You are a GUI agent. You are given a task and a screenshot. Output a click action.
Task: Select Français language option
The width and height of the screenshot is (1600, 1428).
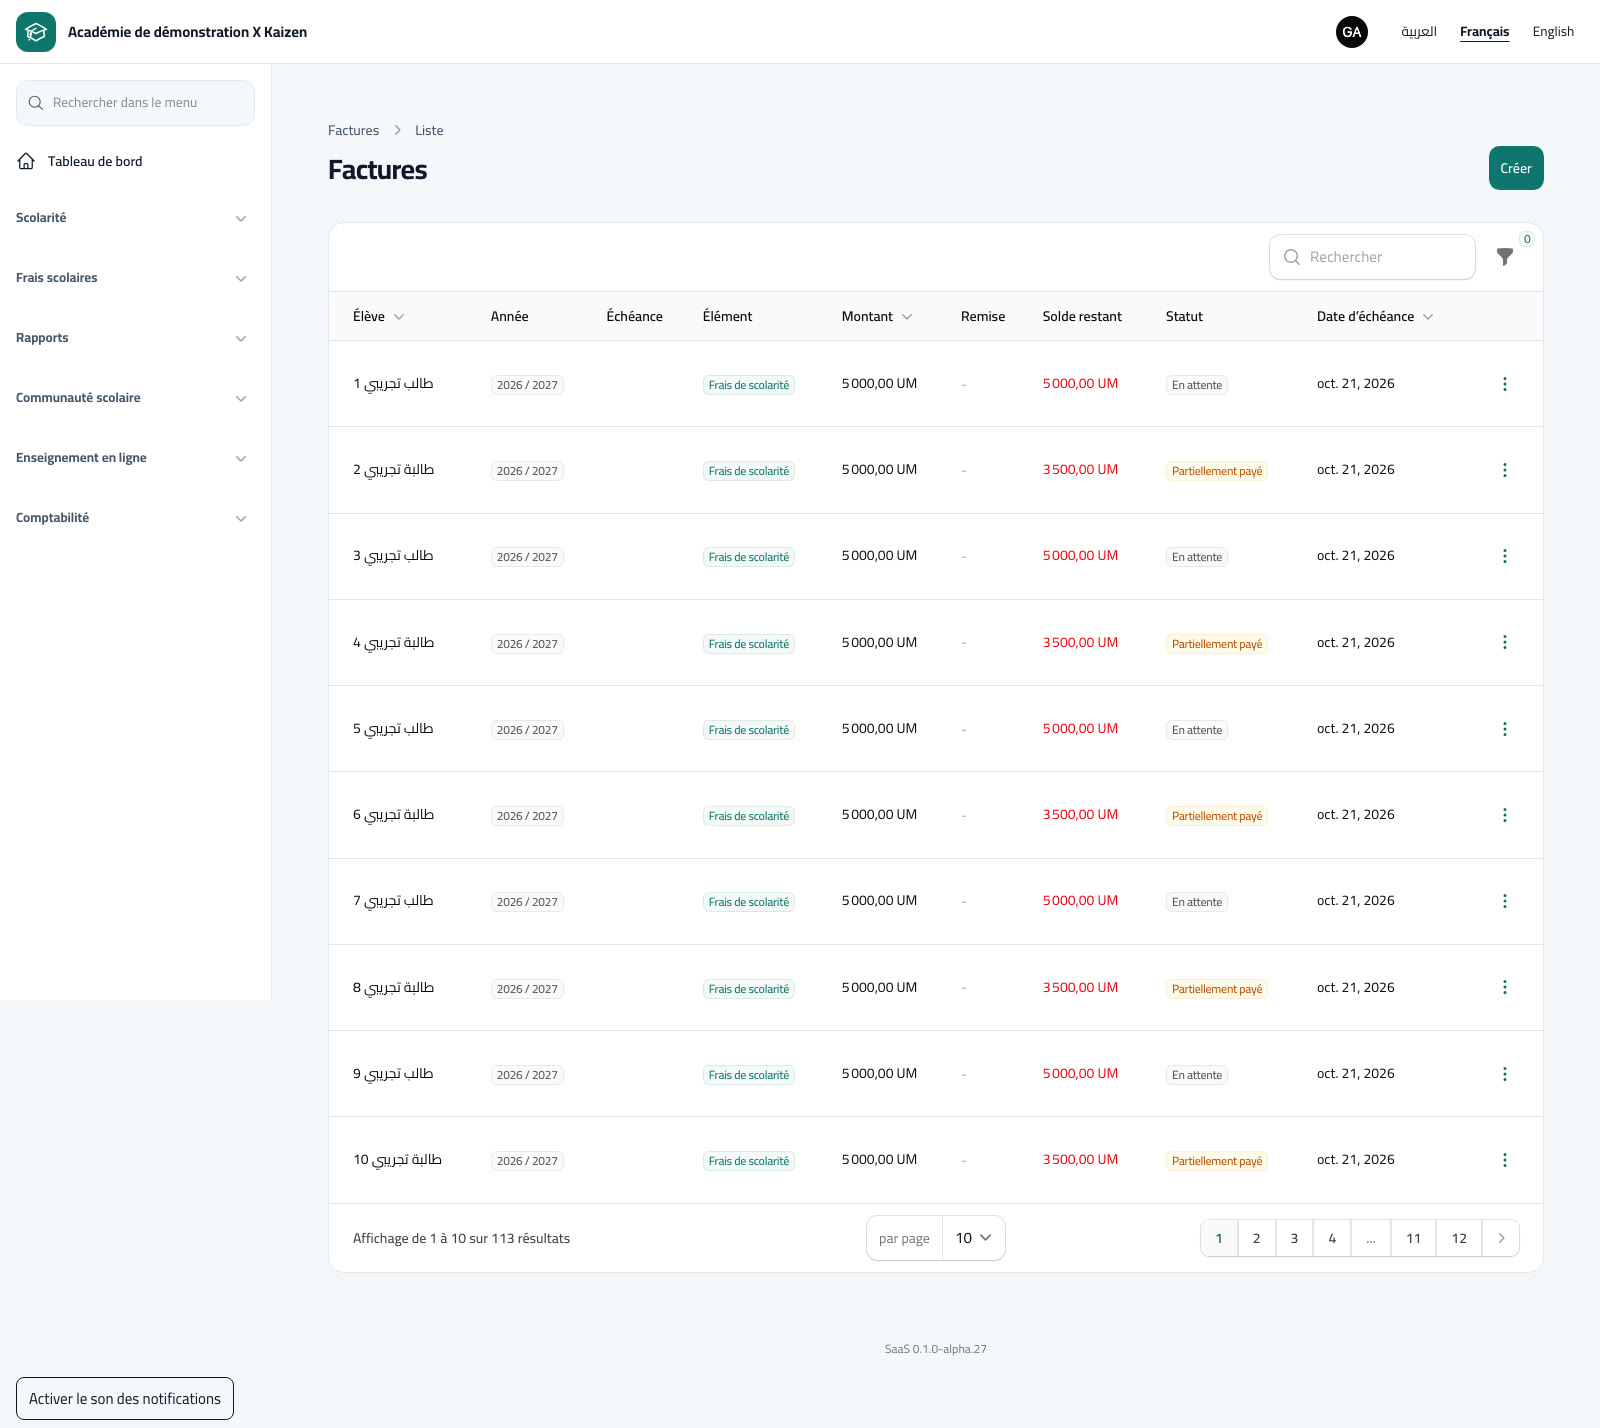click(x=1484, y=32)
